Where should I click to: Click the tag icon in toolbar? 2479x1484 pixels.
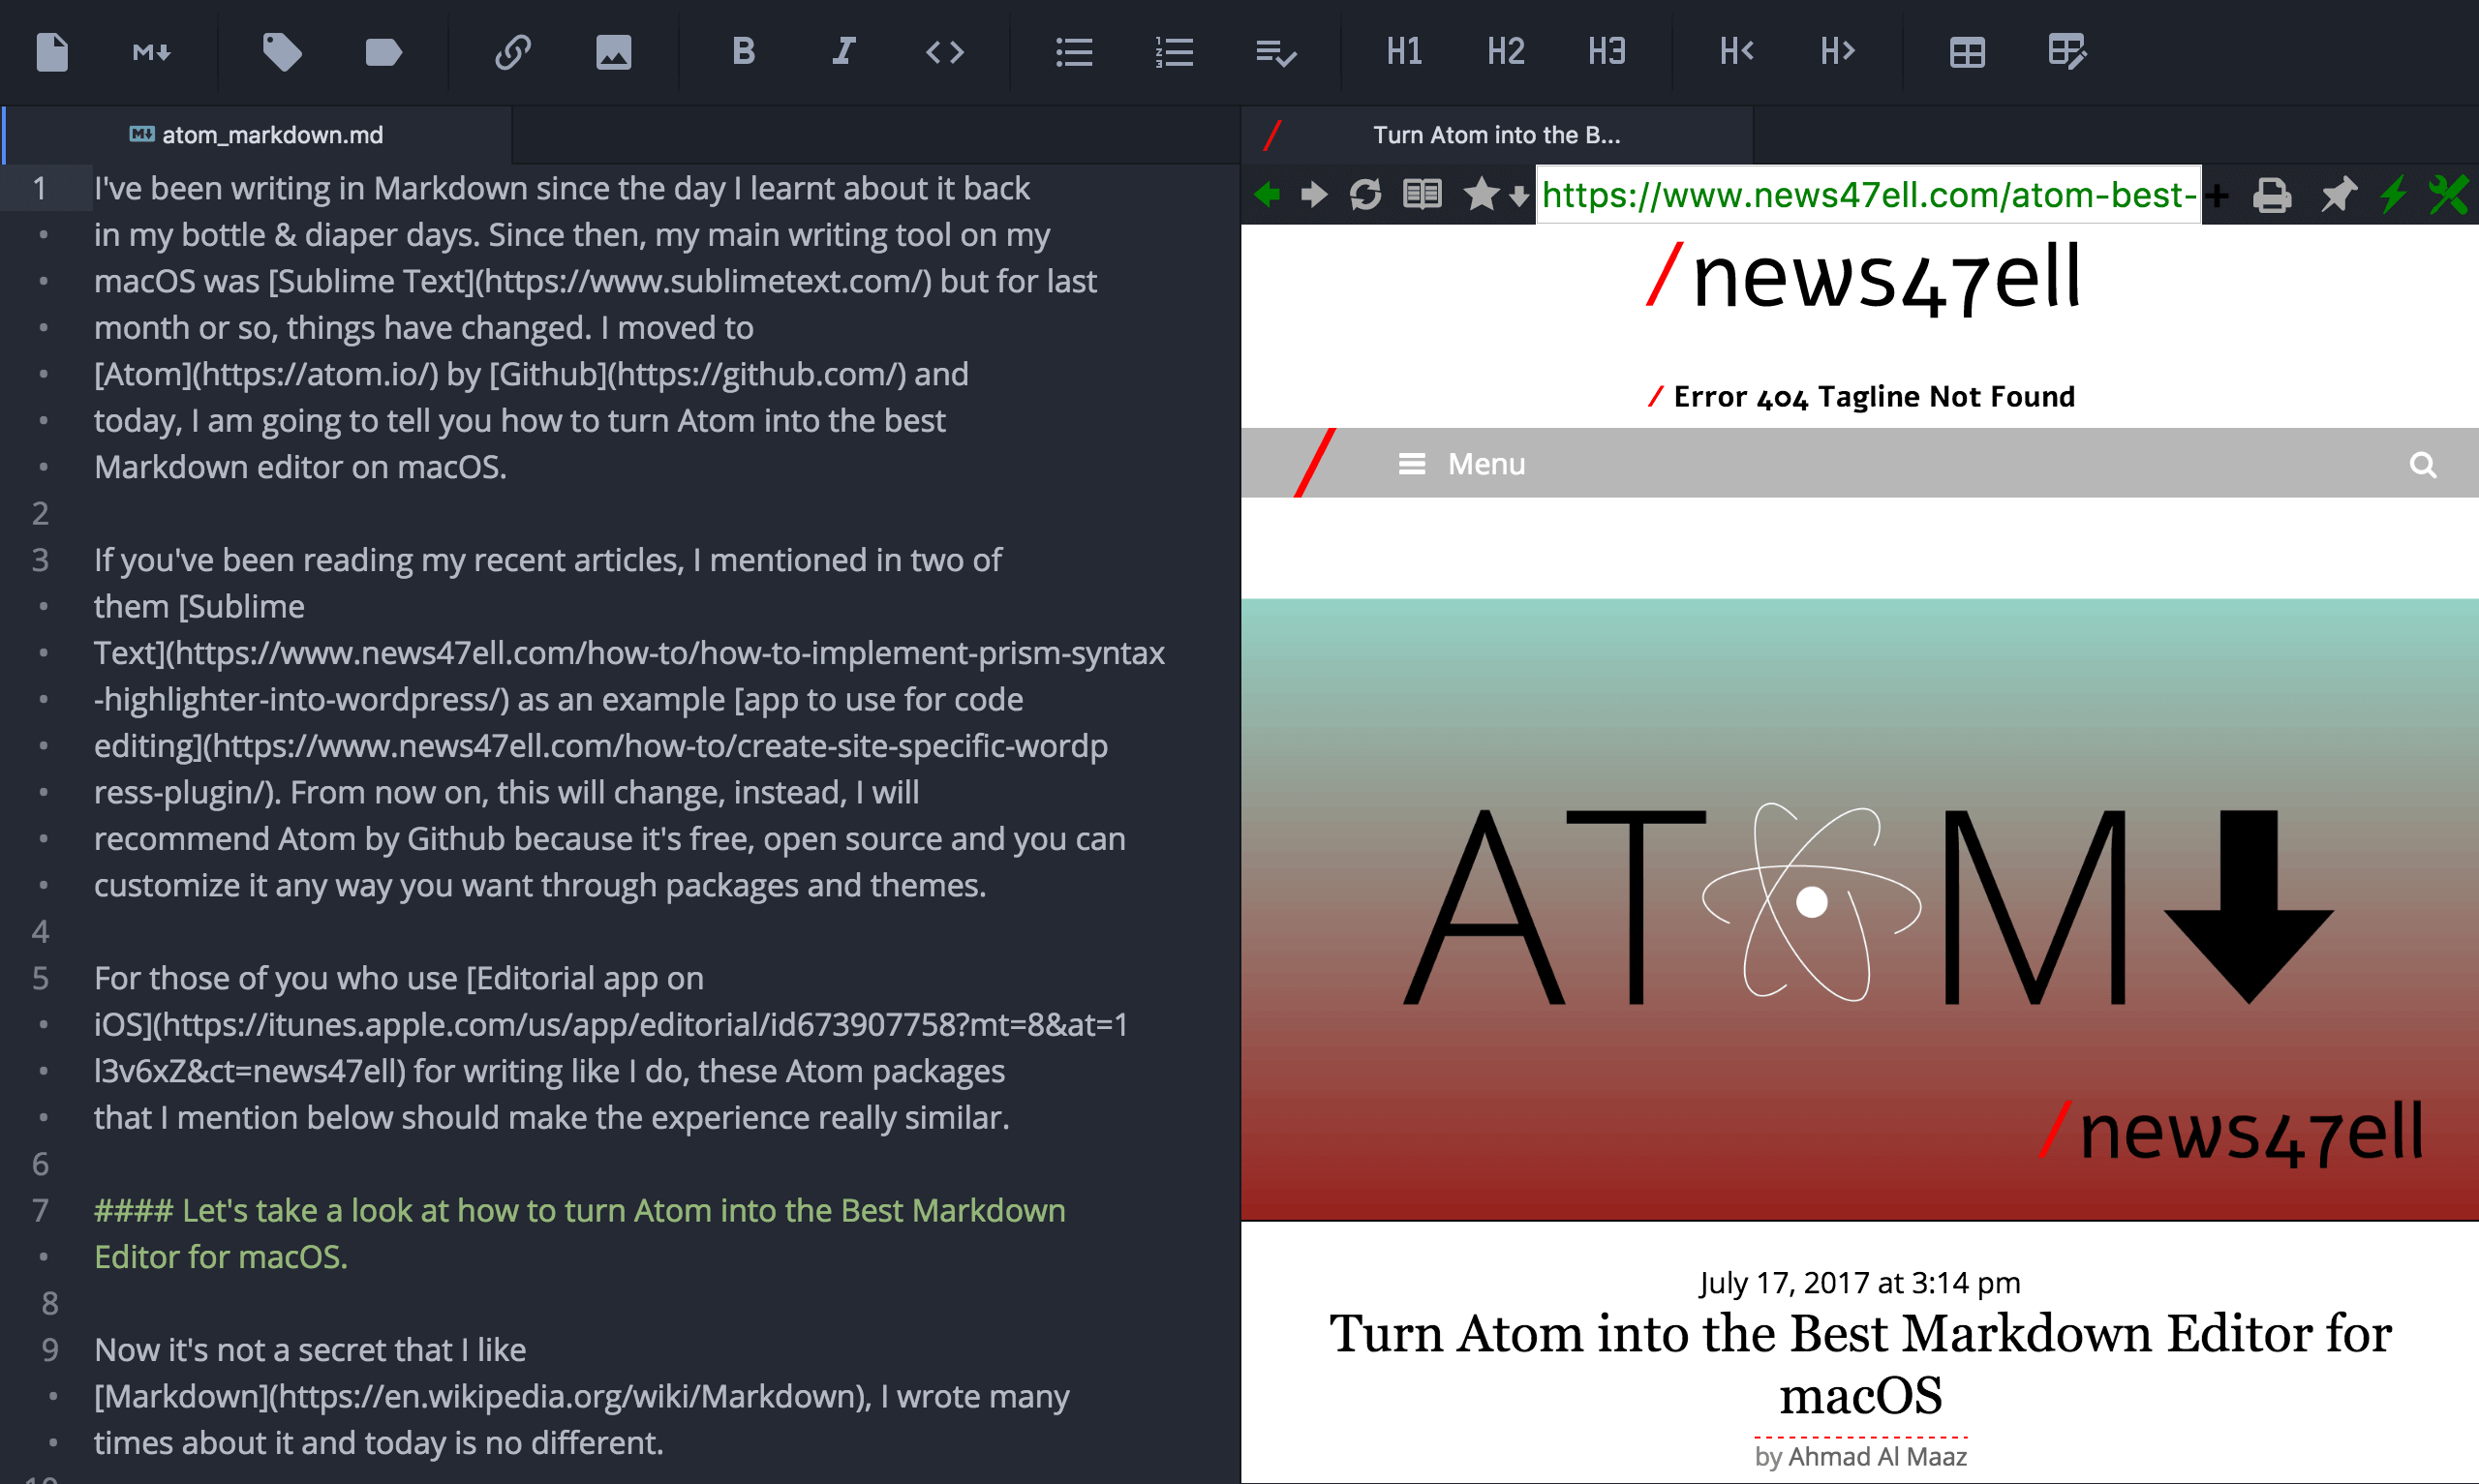coord(282,52)
